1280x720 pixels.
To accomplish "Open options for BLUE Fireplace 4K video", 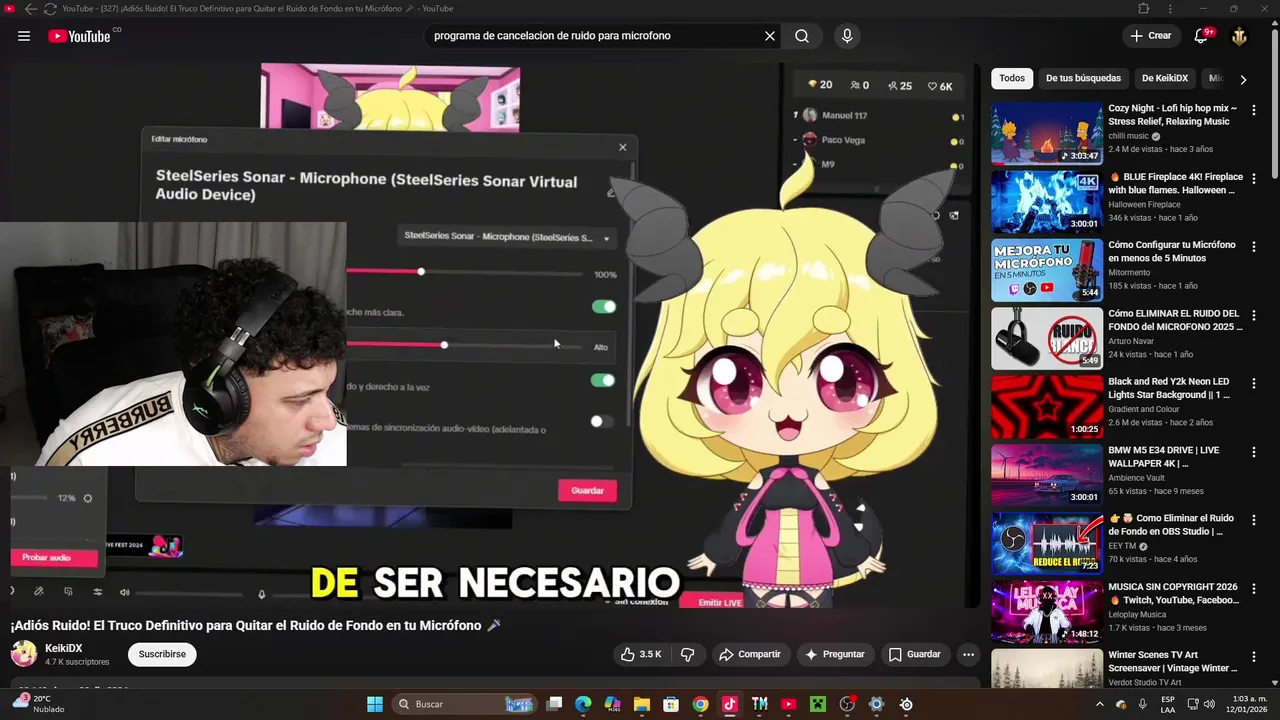I will point(1254,178).
